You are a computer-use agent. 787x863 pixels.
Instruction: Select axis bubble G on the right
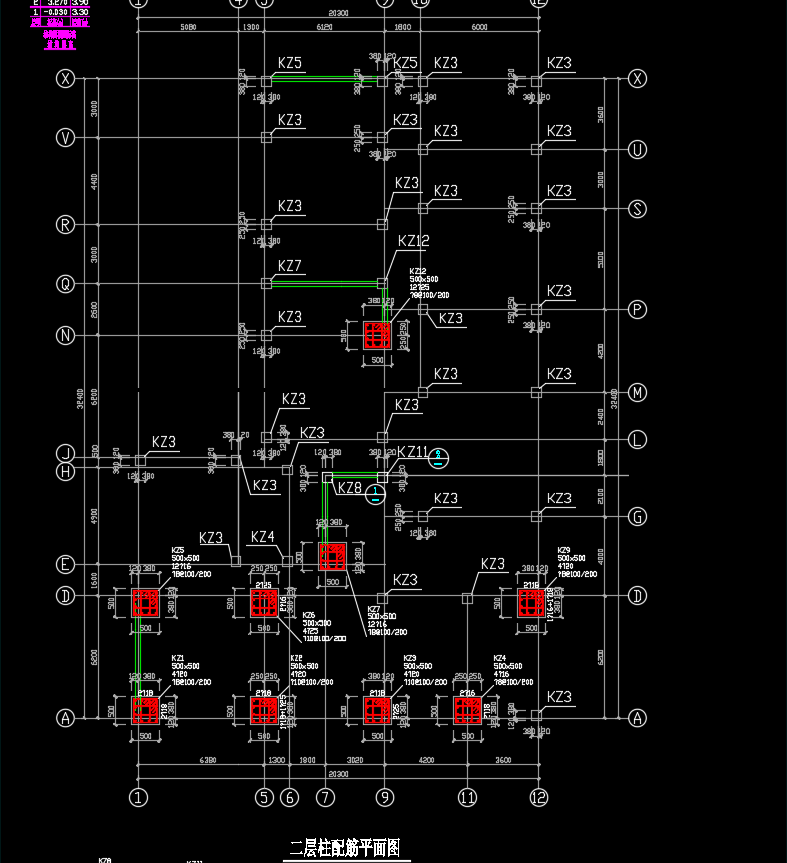point(637,517)
